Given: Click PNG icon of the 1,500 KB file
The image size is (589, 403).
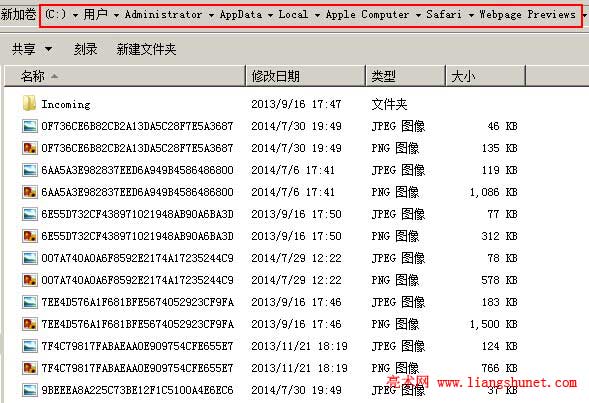Looking at the screenshot, I should [30, 324].
